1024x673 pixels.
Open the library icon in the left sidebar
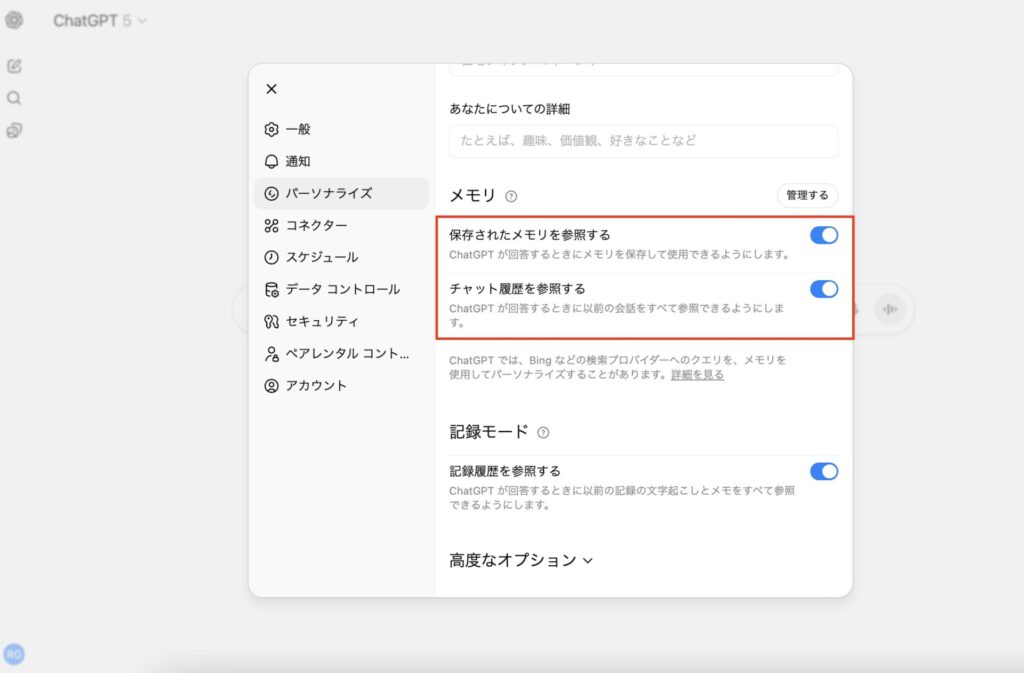14,130
